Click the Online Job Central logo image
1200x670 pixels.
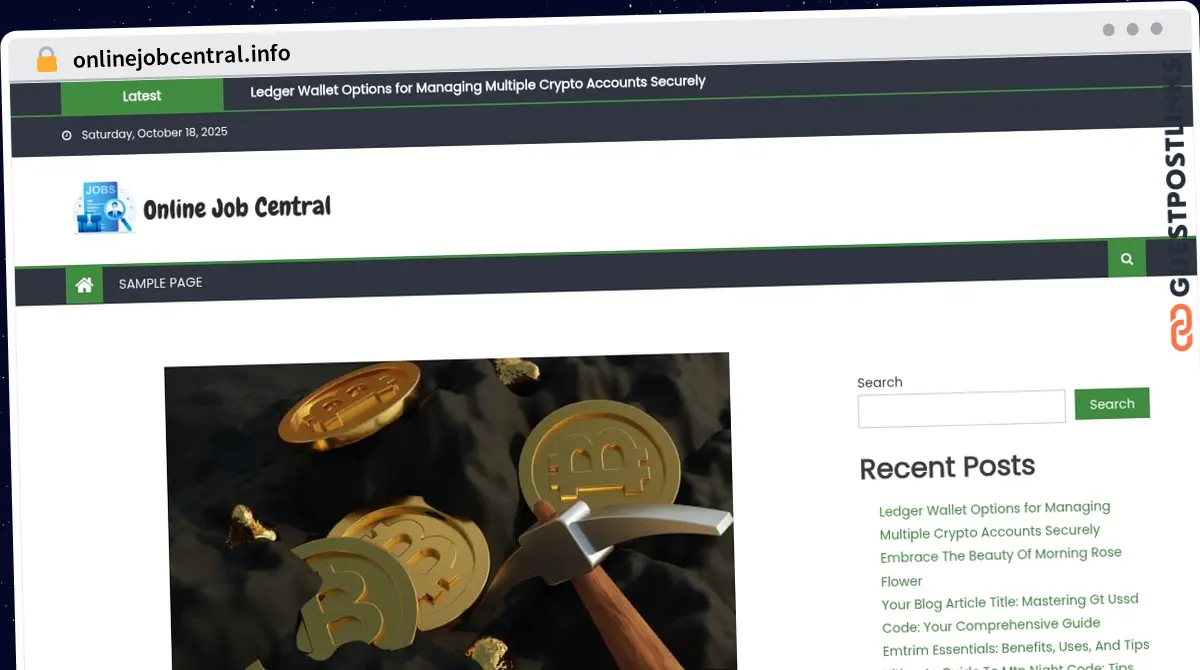coord(103,208)
